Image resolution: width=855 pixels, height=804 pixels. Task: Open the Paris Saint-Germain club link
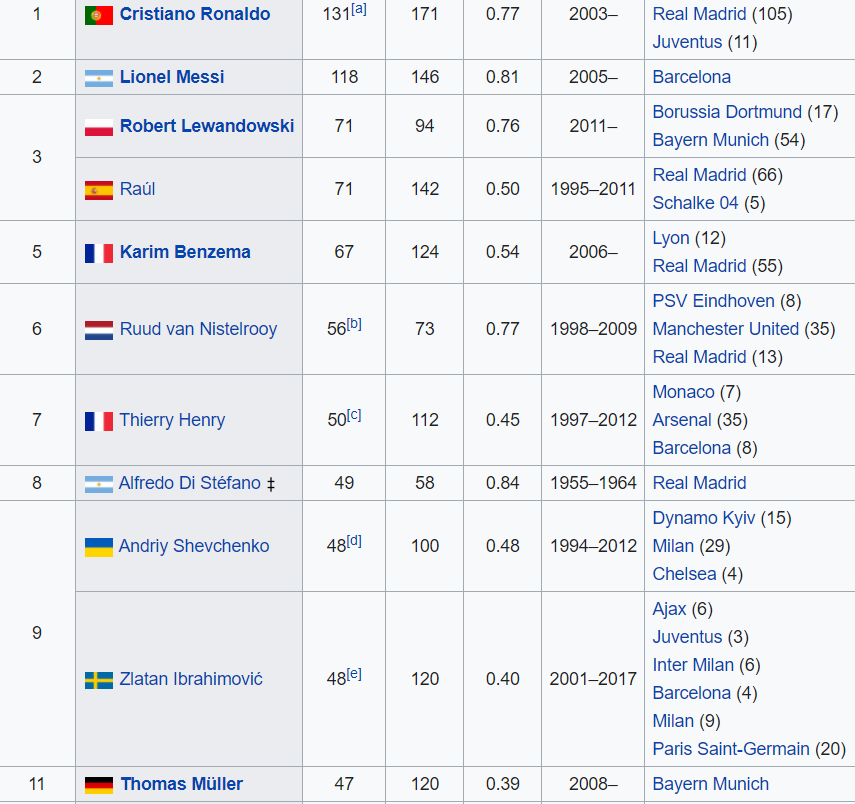click(731, 749)
